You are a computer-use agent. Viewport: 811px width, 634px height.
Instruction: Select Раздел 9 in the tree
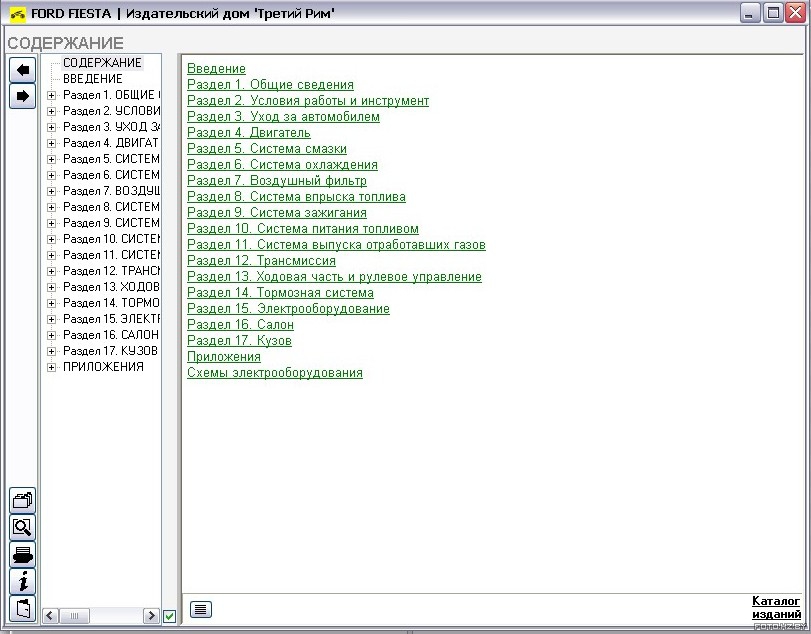111,223
